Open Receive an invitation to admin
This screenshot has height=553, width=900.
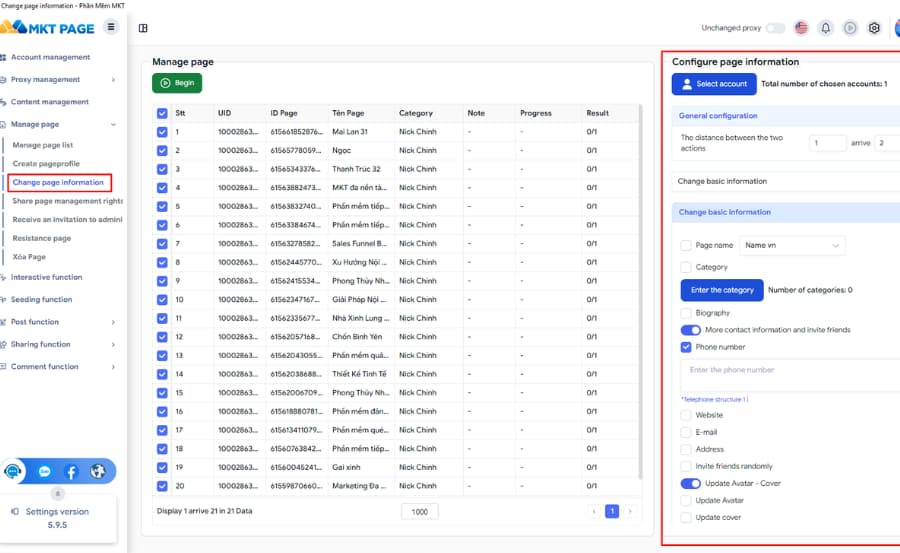coord(67,219)
